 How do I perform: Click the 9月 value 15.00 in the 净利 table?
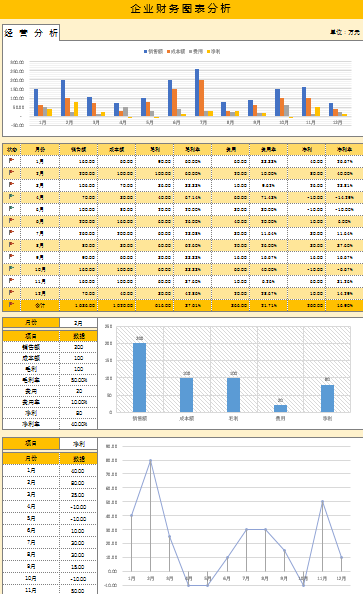(x=78, y=567)
